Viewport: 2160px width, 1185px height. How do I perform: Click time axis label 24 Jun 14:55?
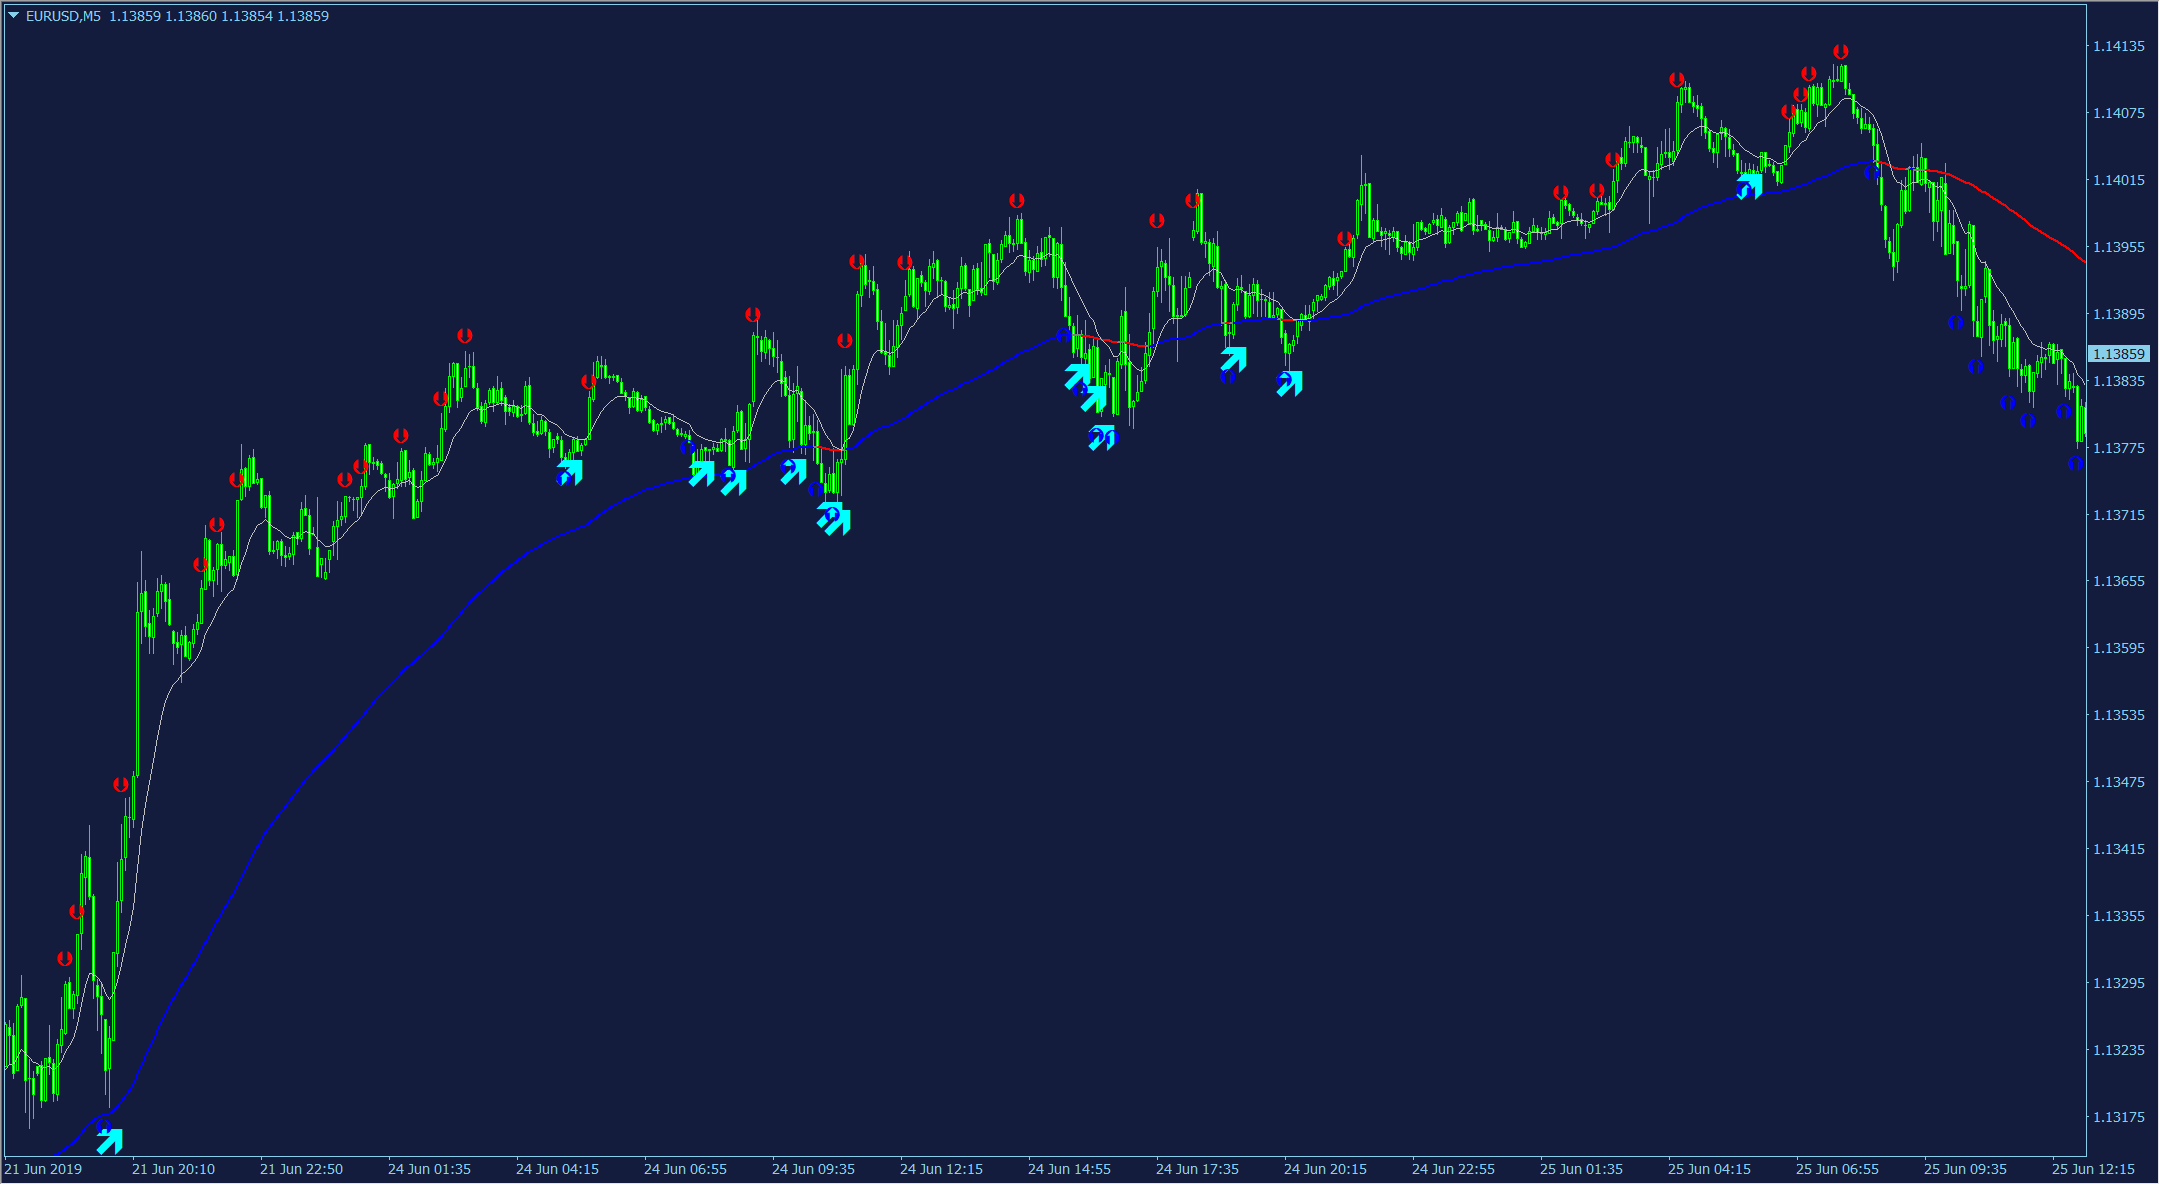tap(1069, 1169)
